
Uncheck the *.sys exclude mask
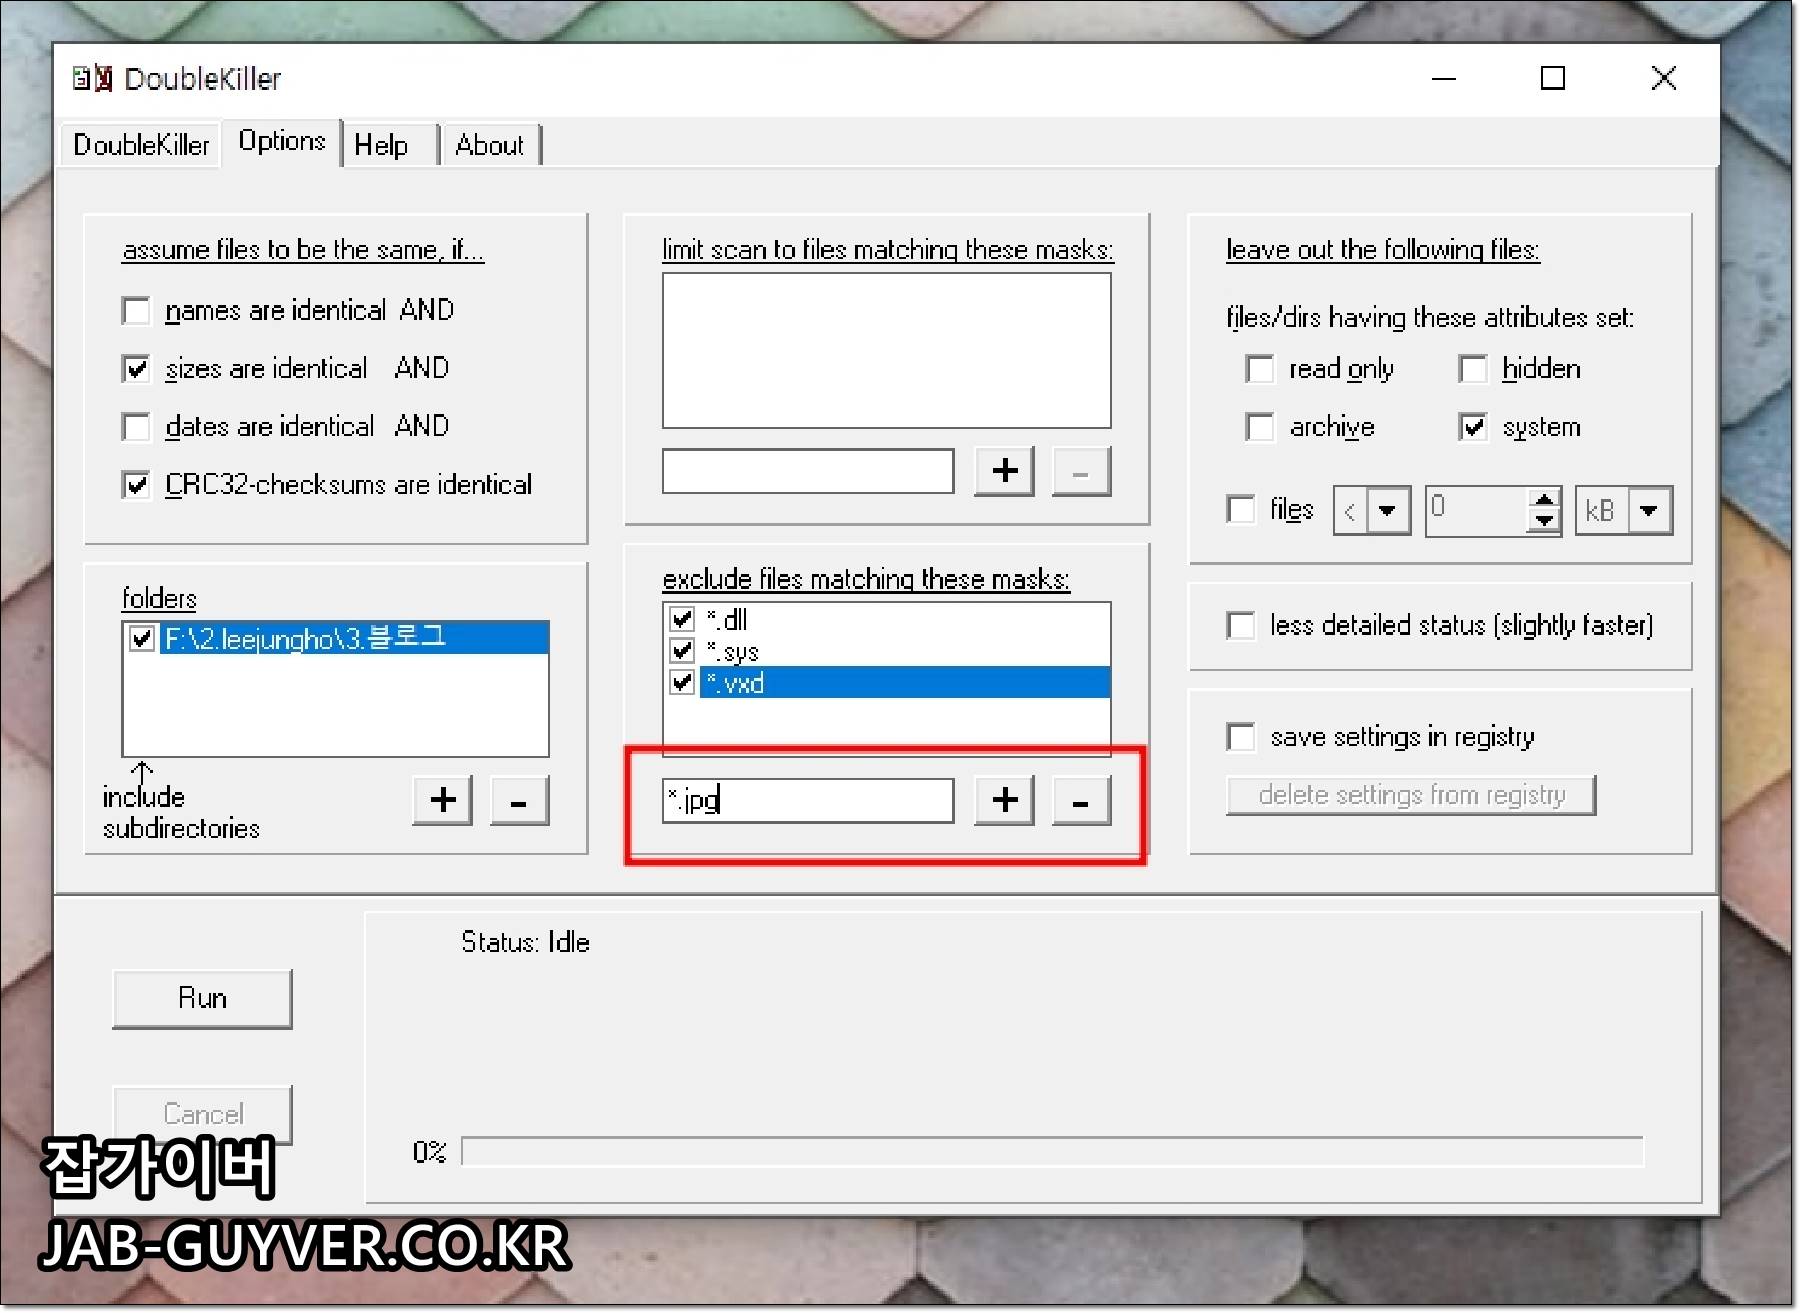tap(682, 651)
